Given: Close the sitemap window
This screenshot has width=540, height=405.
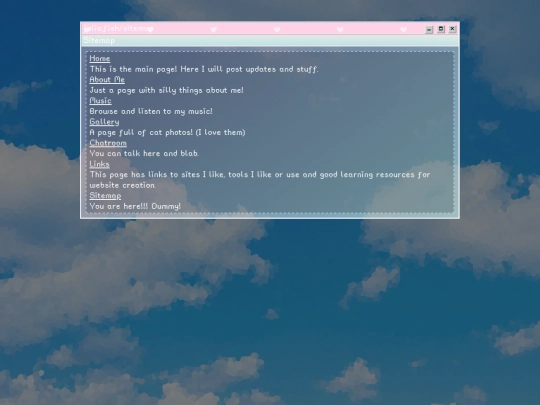Looking at the screenshot, I should [453, 29].
